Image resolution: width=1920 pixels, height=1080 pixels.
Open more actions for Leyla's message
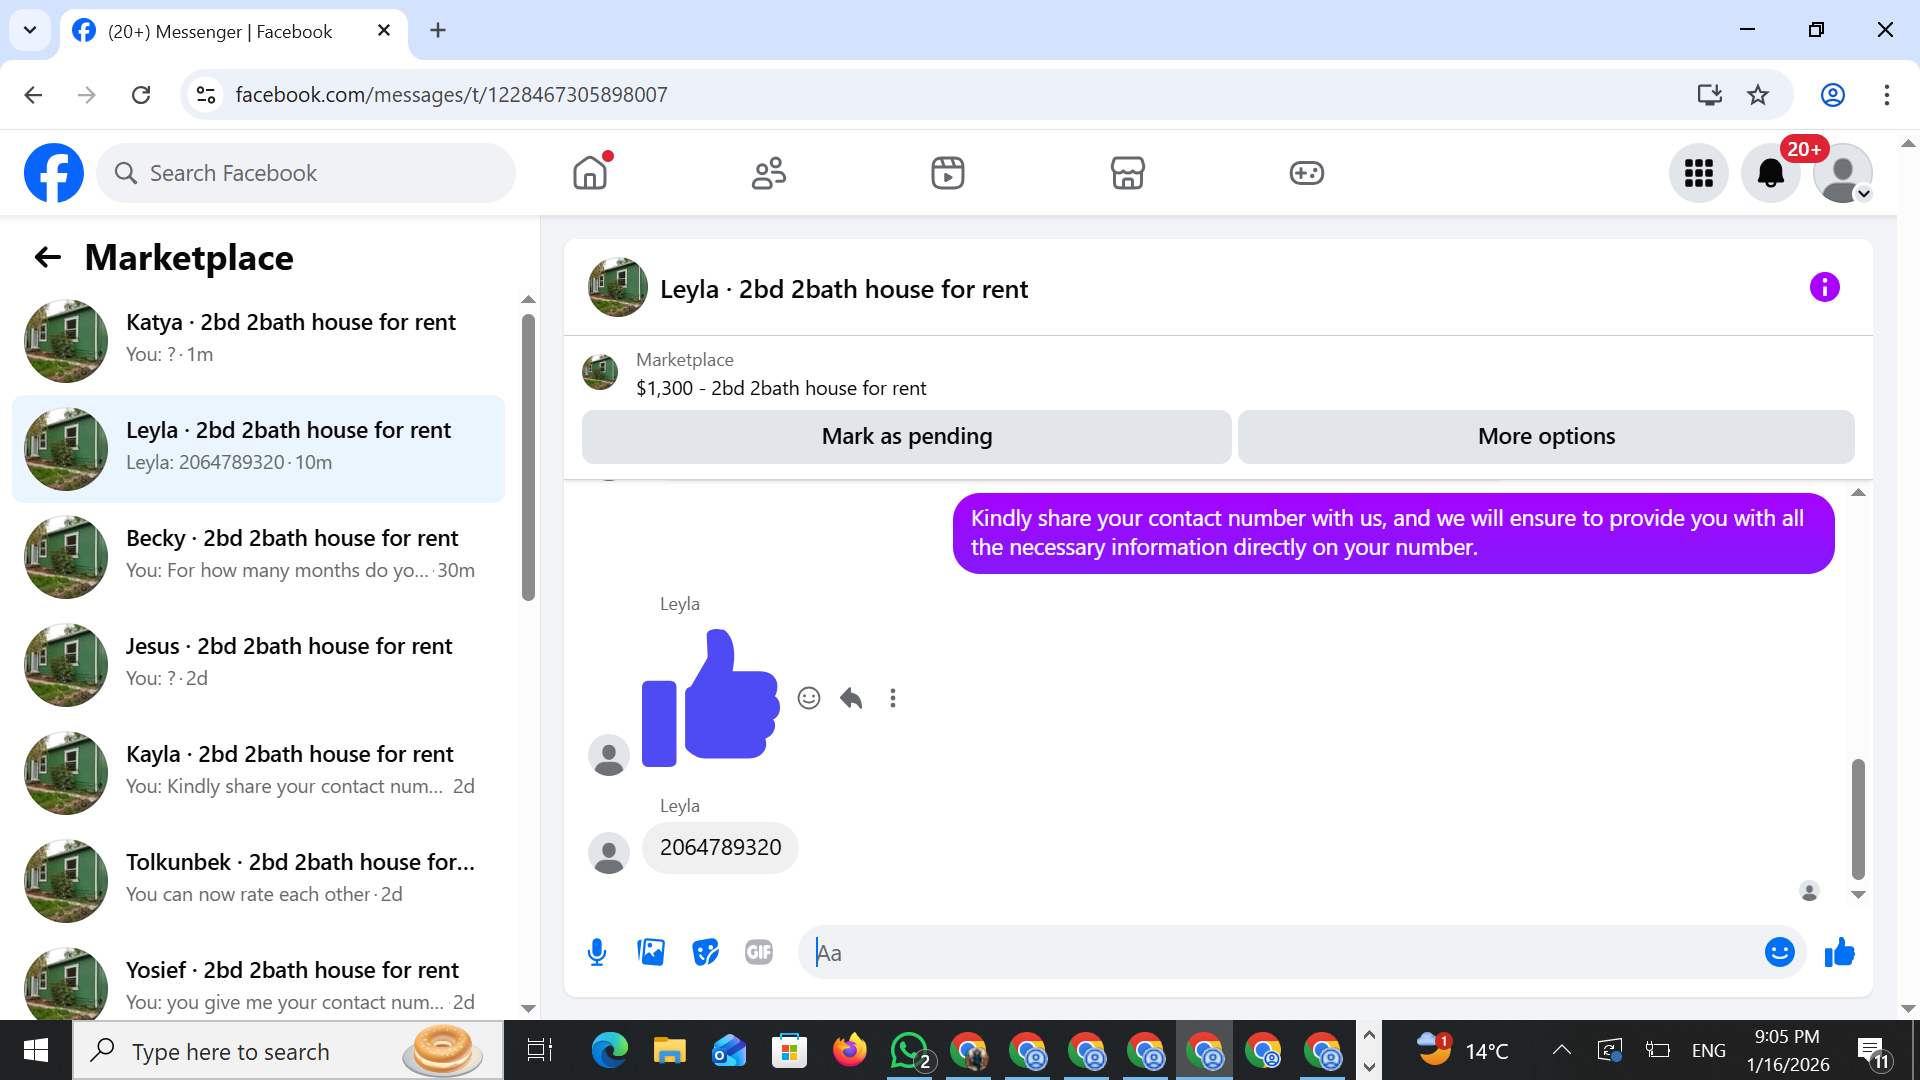click(893, 698)
